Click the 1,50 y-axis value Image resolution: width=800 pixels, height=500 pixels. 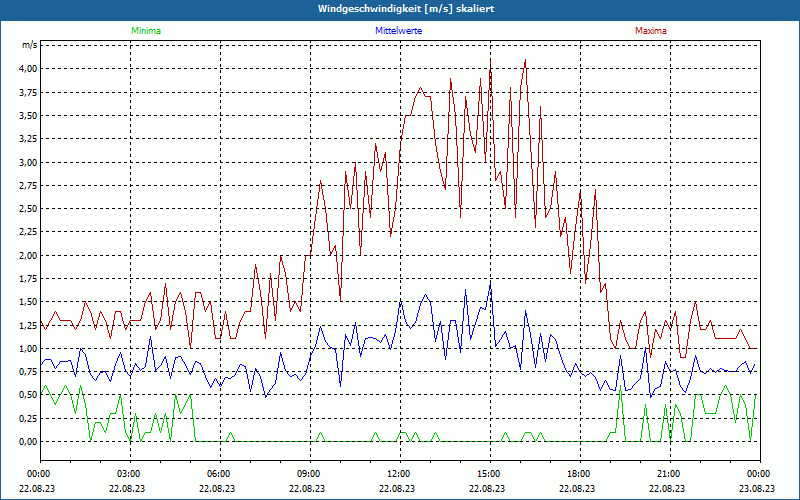pos(29,302)
